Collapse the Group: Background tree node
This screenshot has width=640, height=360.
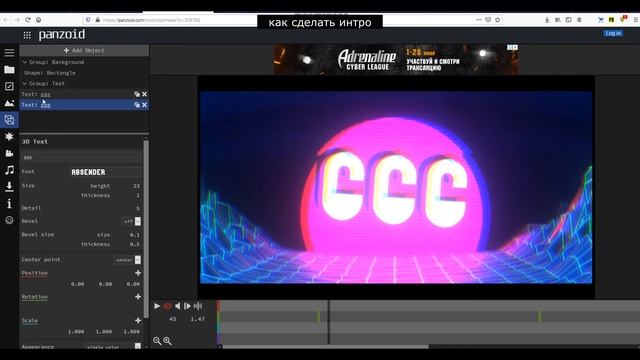24,62
